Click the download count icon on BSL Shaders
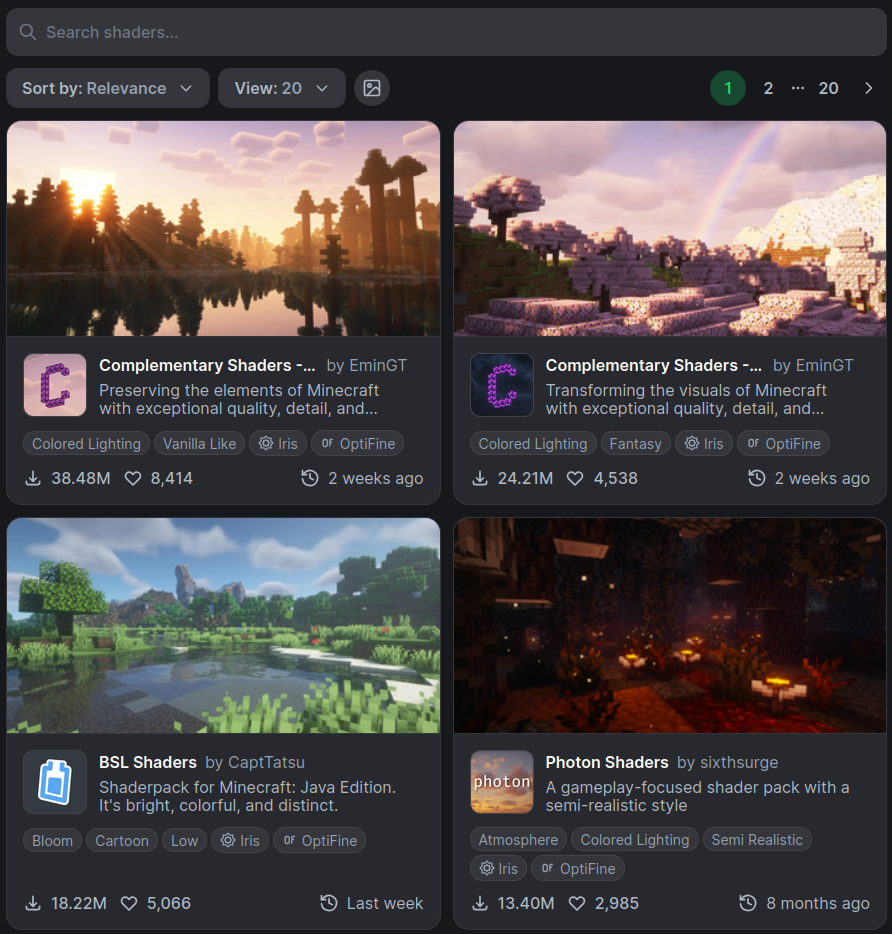The height and width of the screenshot is (934, 892). click(33, 903)
